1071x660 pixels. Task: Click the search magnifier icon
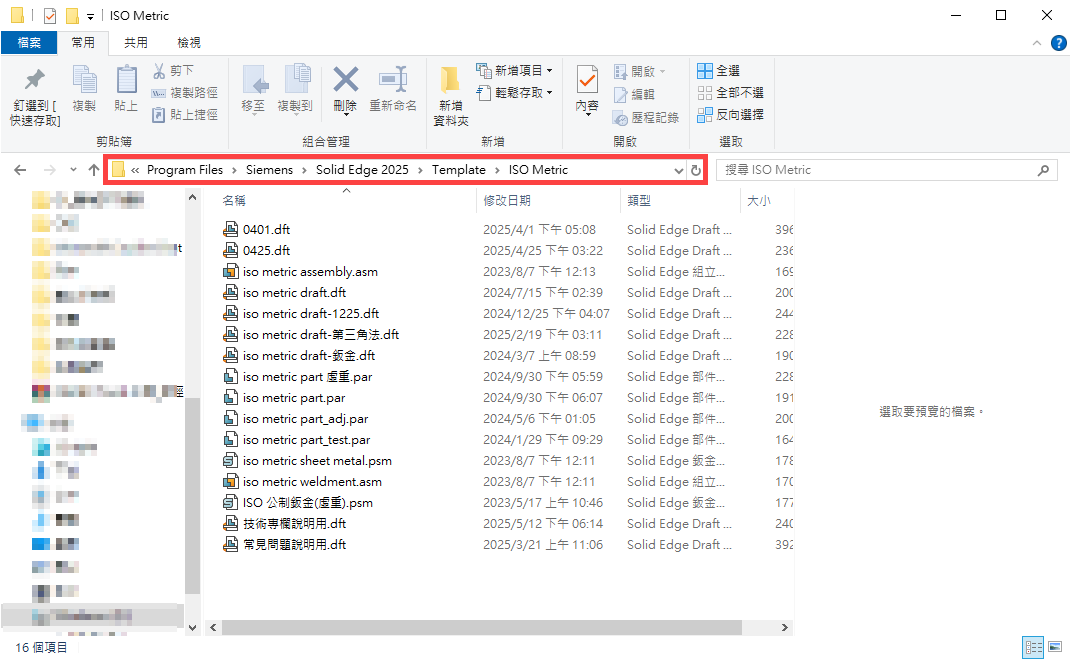(1043, 170)
